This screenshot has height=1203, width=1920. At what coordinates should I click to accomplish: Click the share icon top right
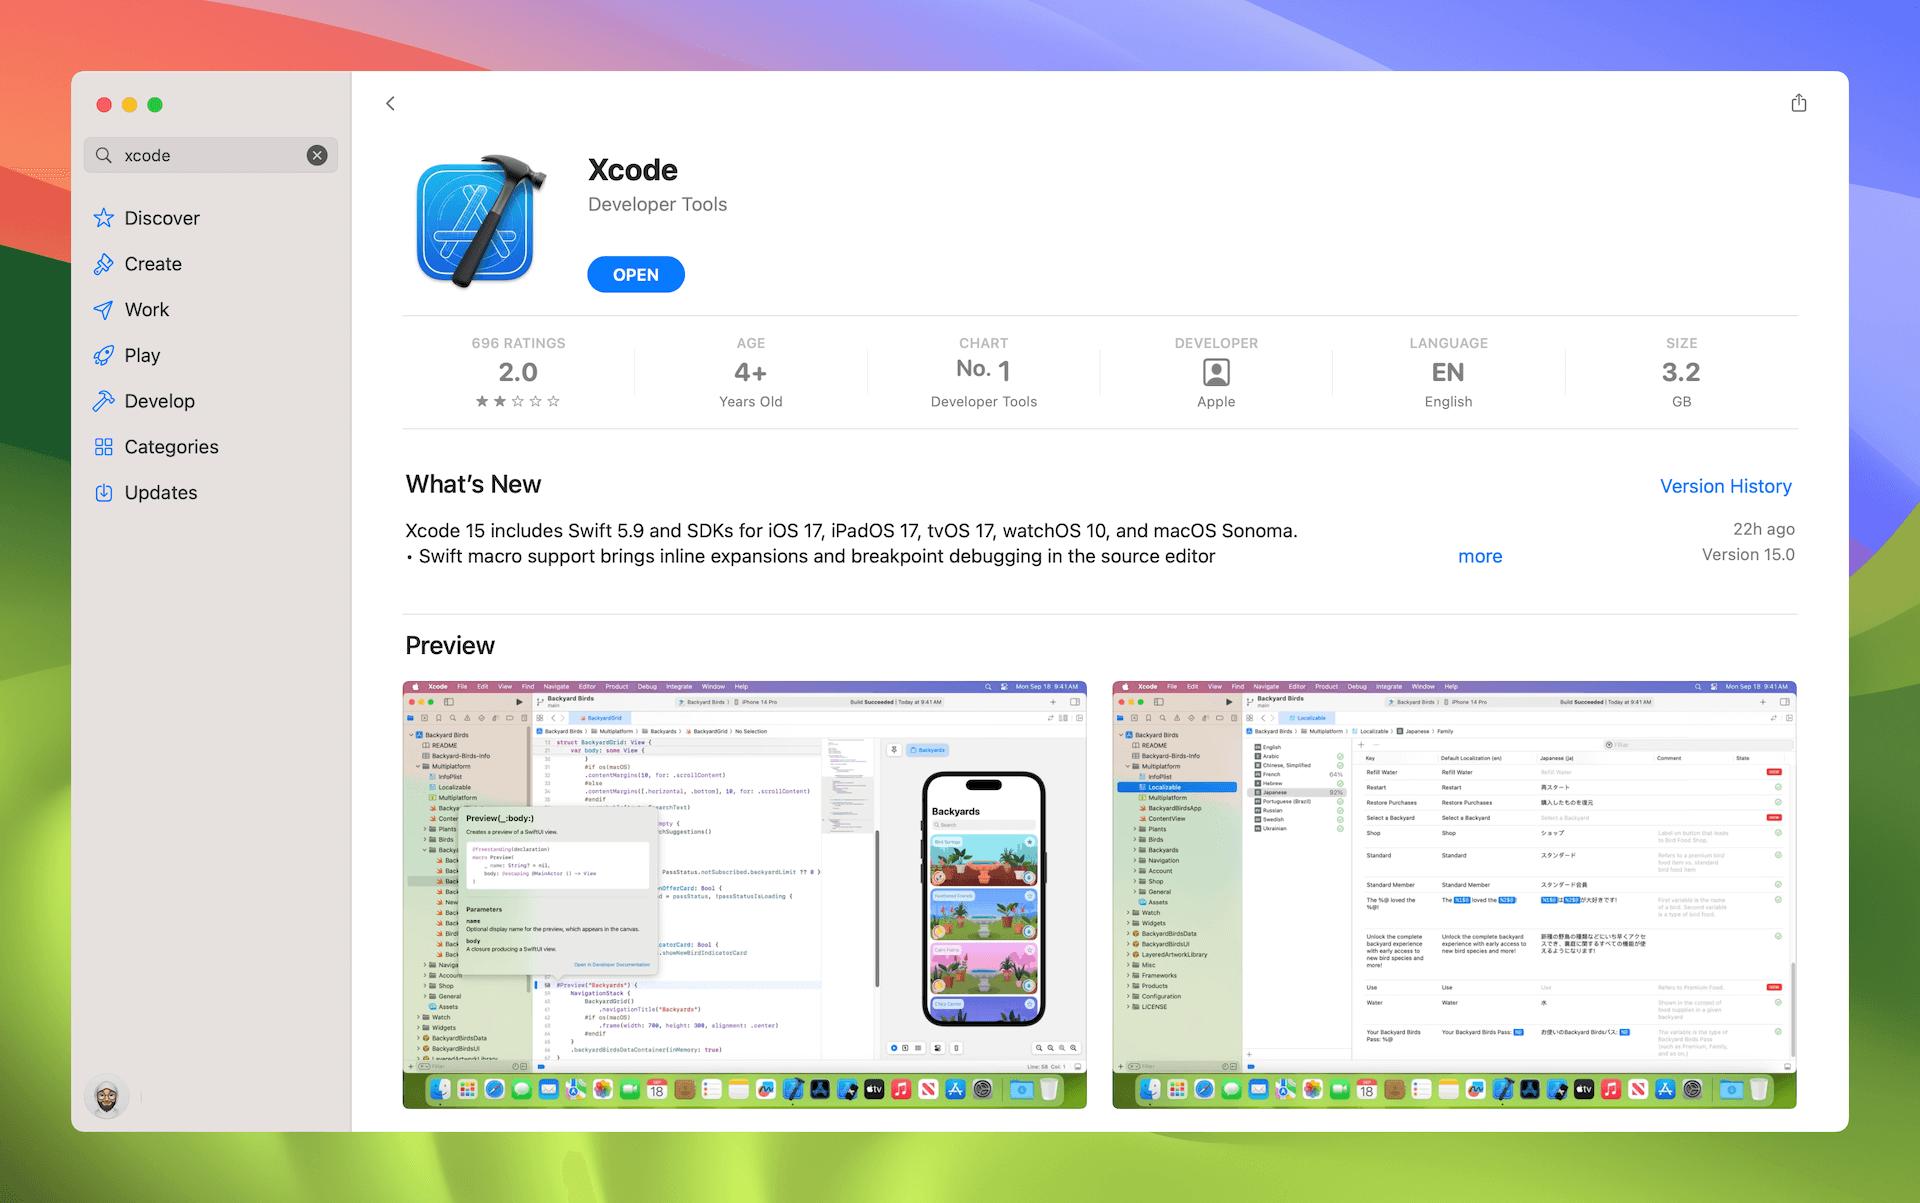[x=1799, y=104]
